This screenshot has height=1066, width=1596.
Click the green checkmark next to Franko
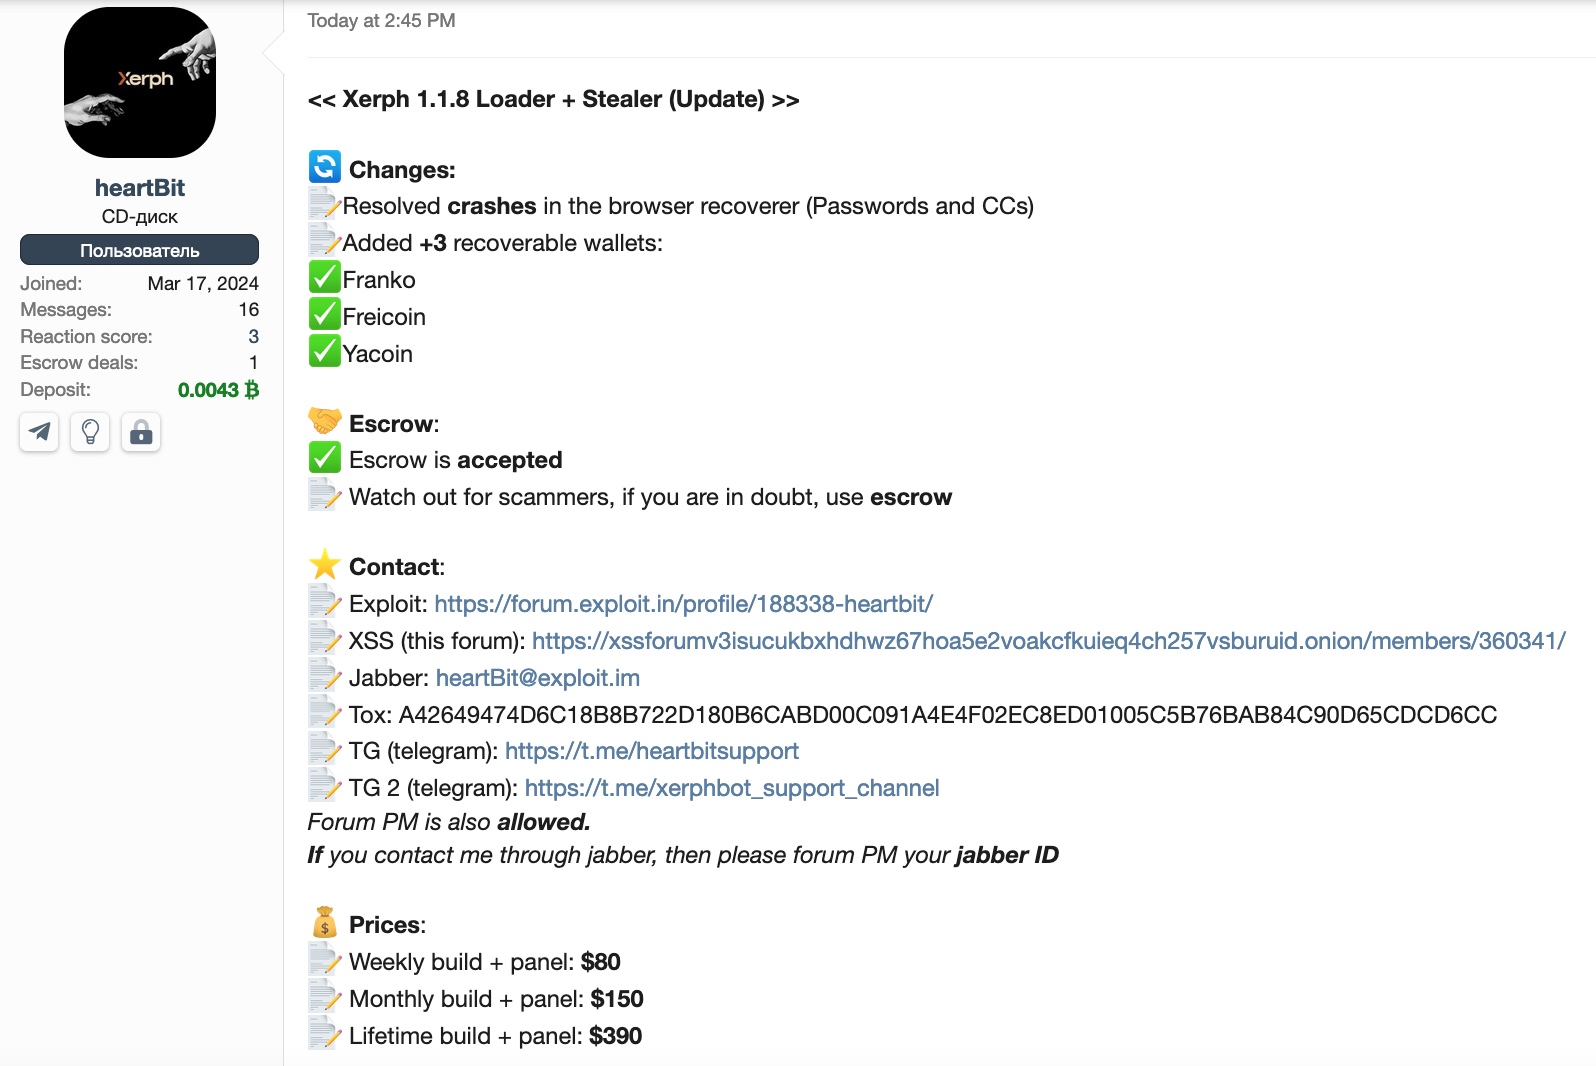click(x=325, y=277)
